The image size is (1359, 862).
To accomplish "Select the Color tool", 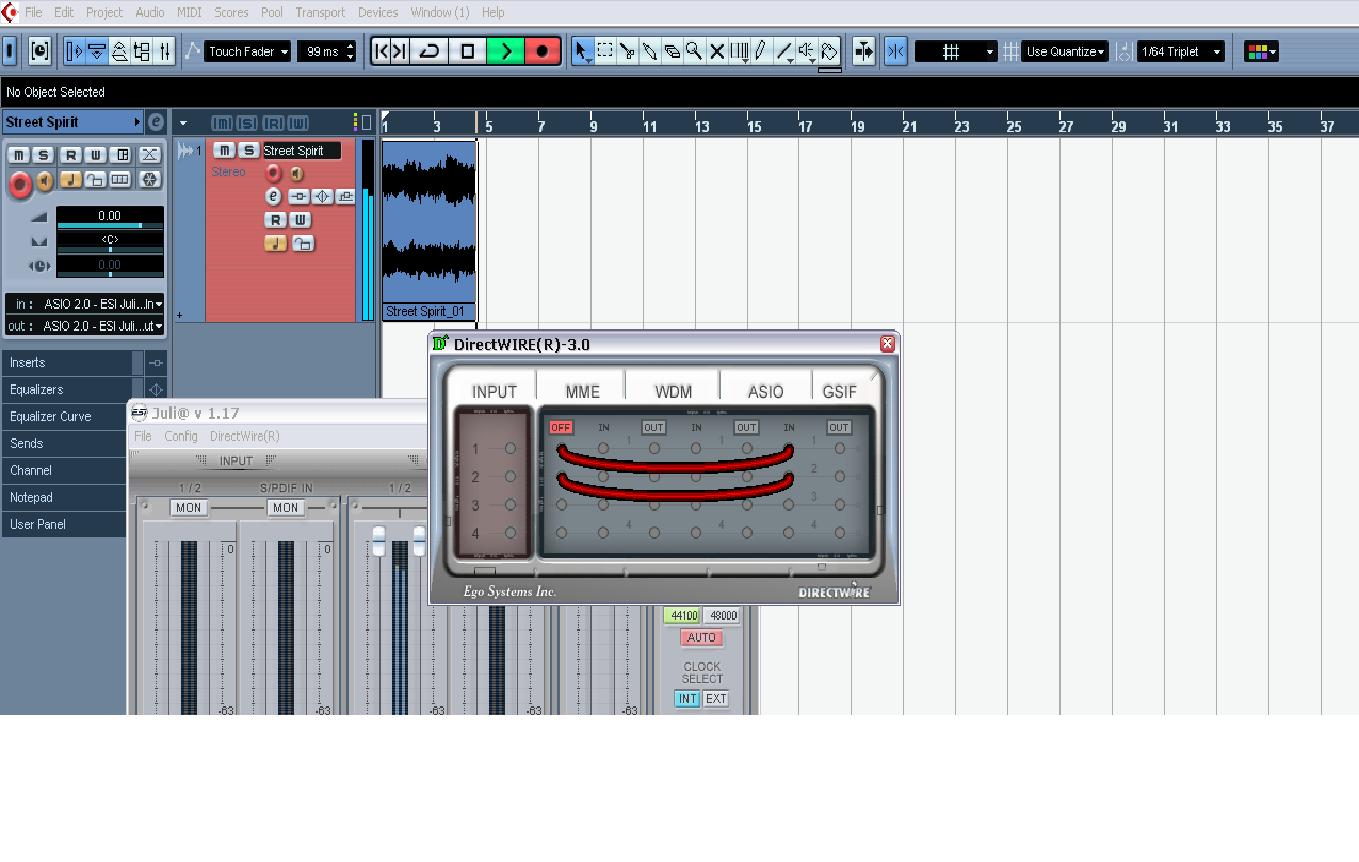I will pyautogui.click(x=829, y=51).
